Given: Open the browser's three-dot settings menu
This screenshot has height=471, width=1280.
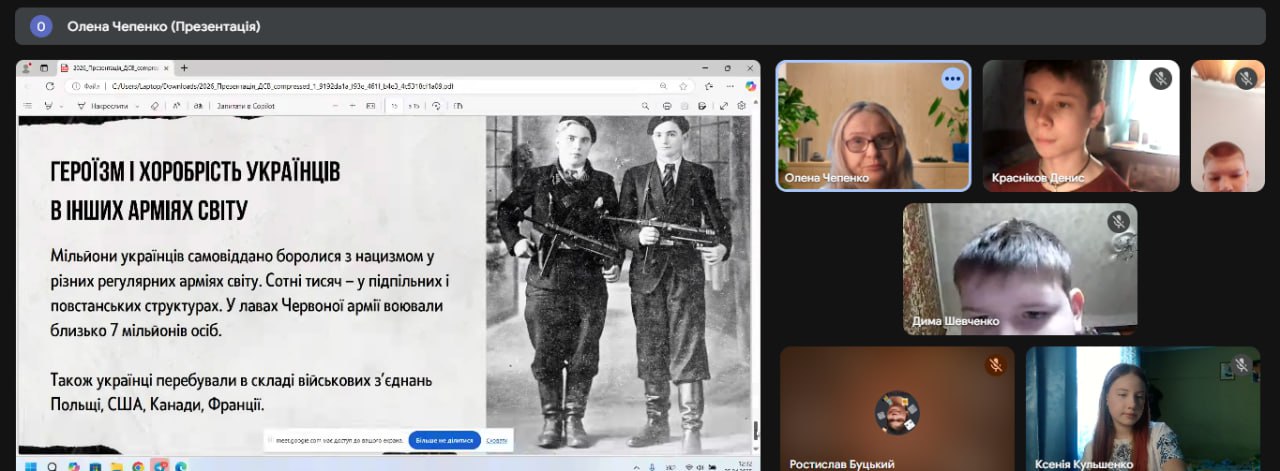Looking at the screenshot, I should pyautogui.click(x=731, y=86).
